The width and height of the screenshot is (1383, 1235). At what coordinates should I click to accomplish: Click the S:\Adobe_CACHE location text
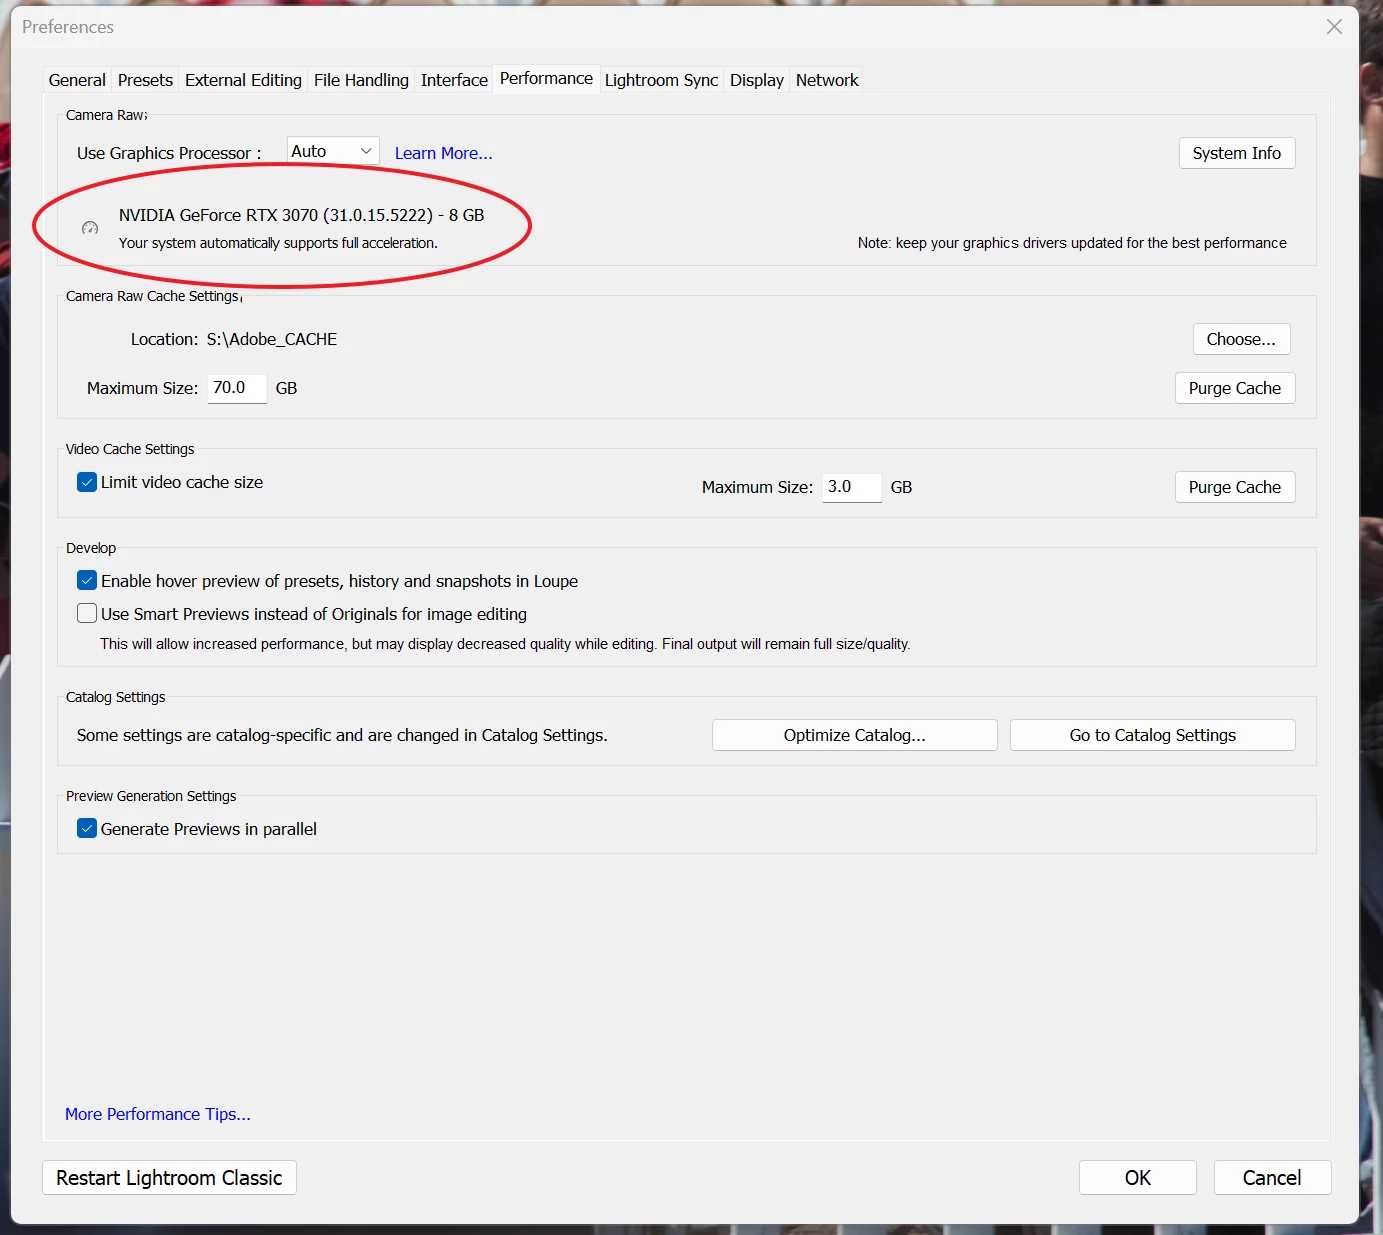point(272,339)
